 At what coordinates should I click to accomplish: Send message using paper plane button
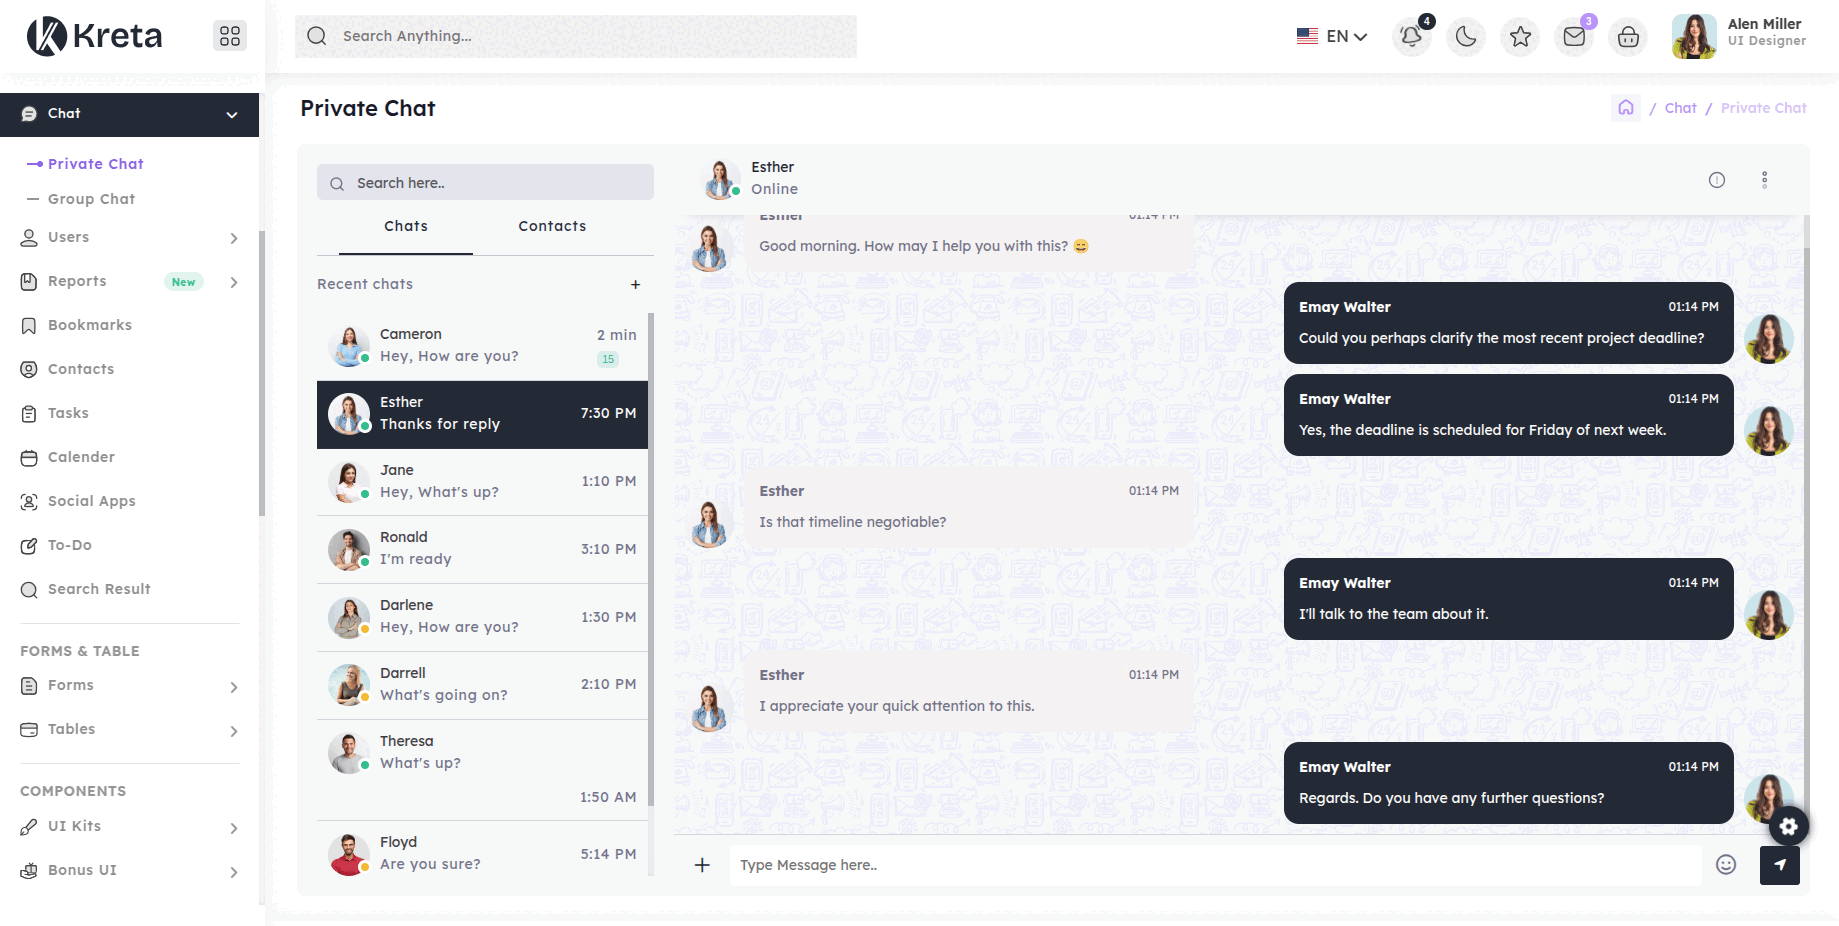pyautogui.click(x=1779, y=865)
